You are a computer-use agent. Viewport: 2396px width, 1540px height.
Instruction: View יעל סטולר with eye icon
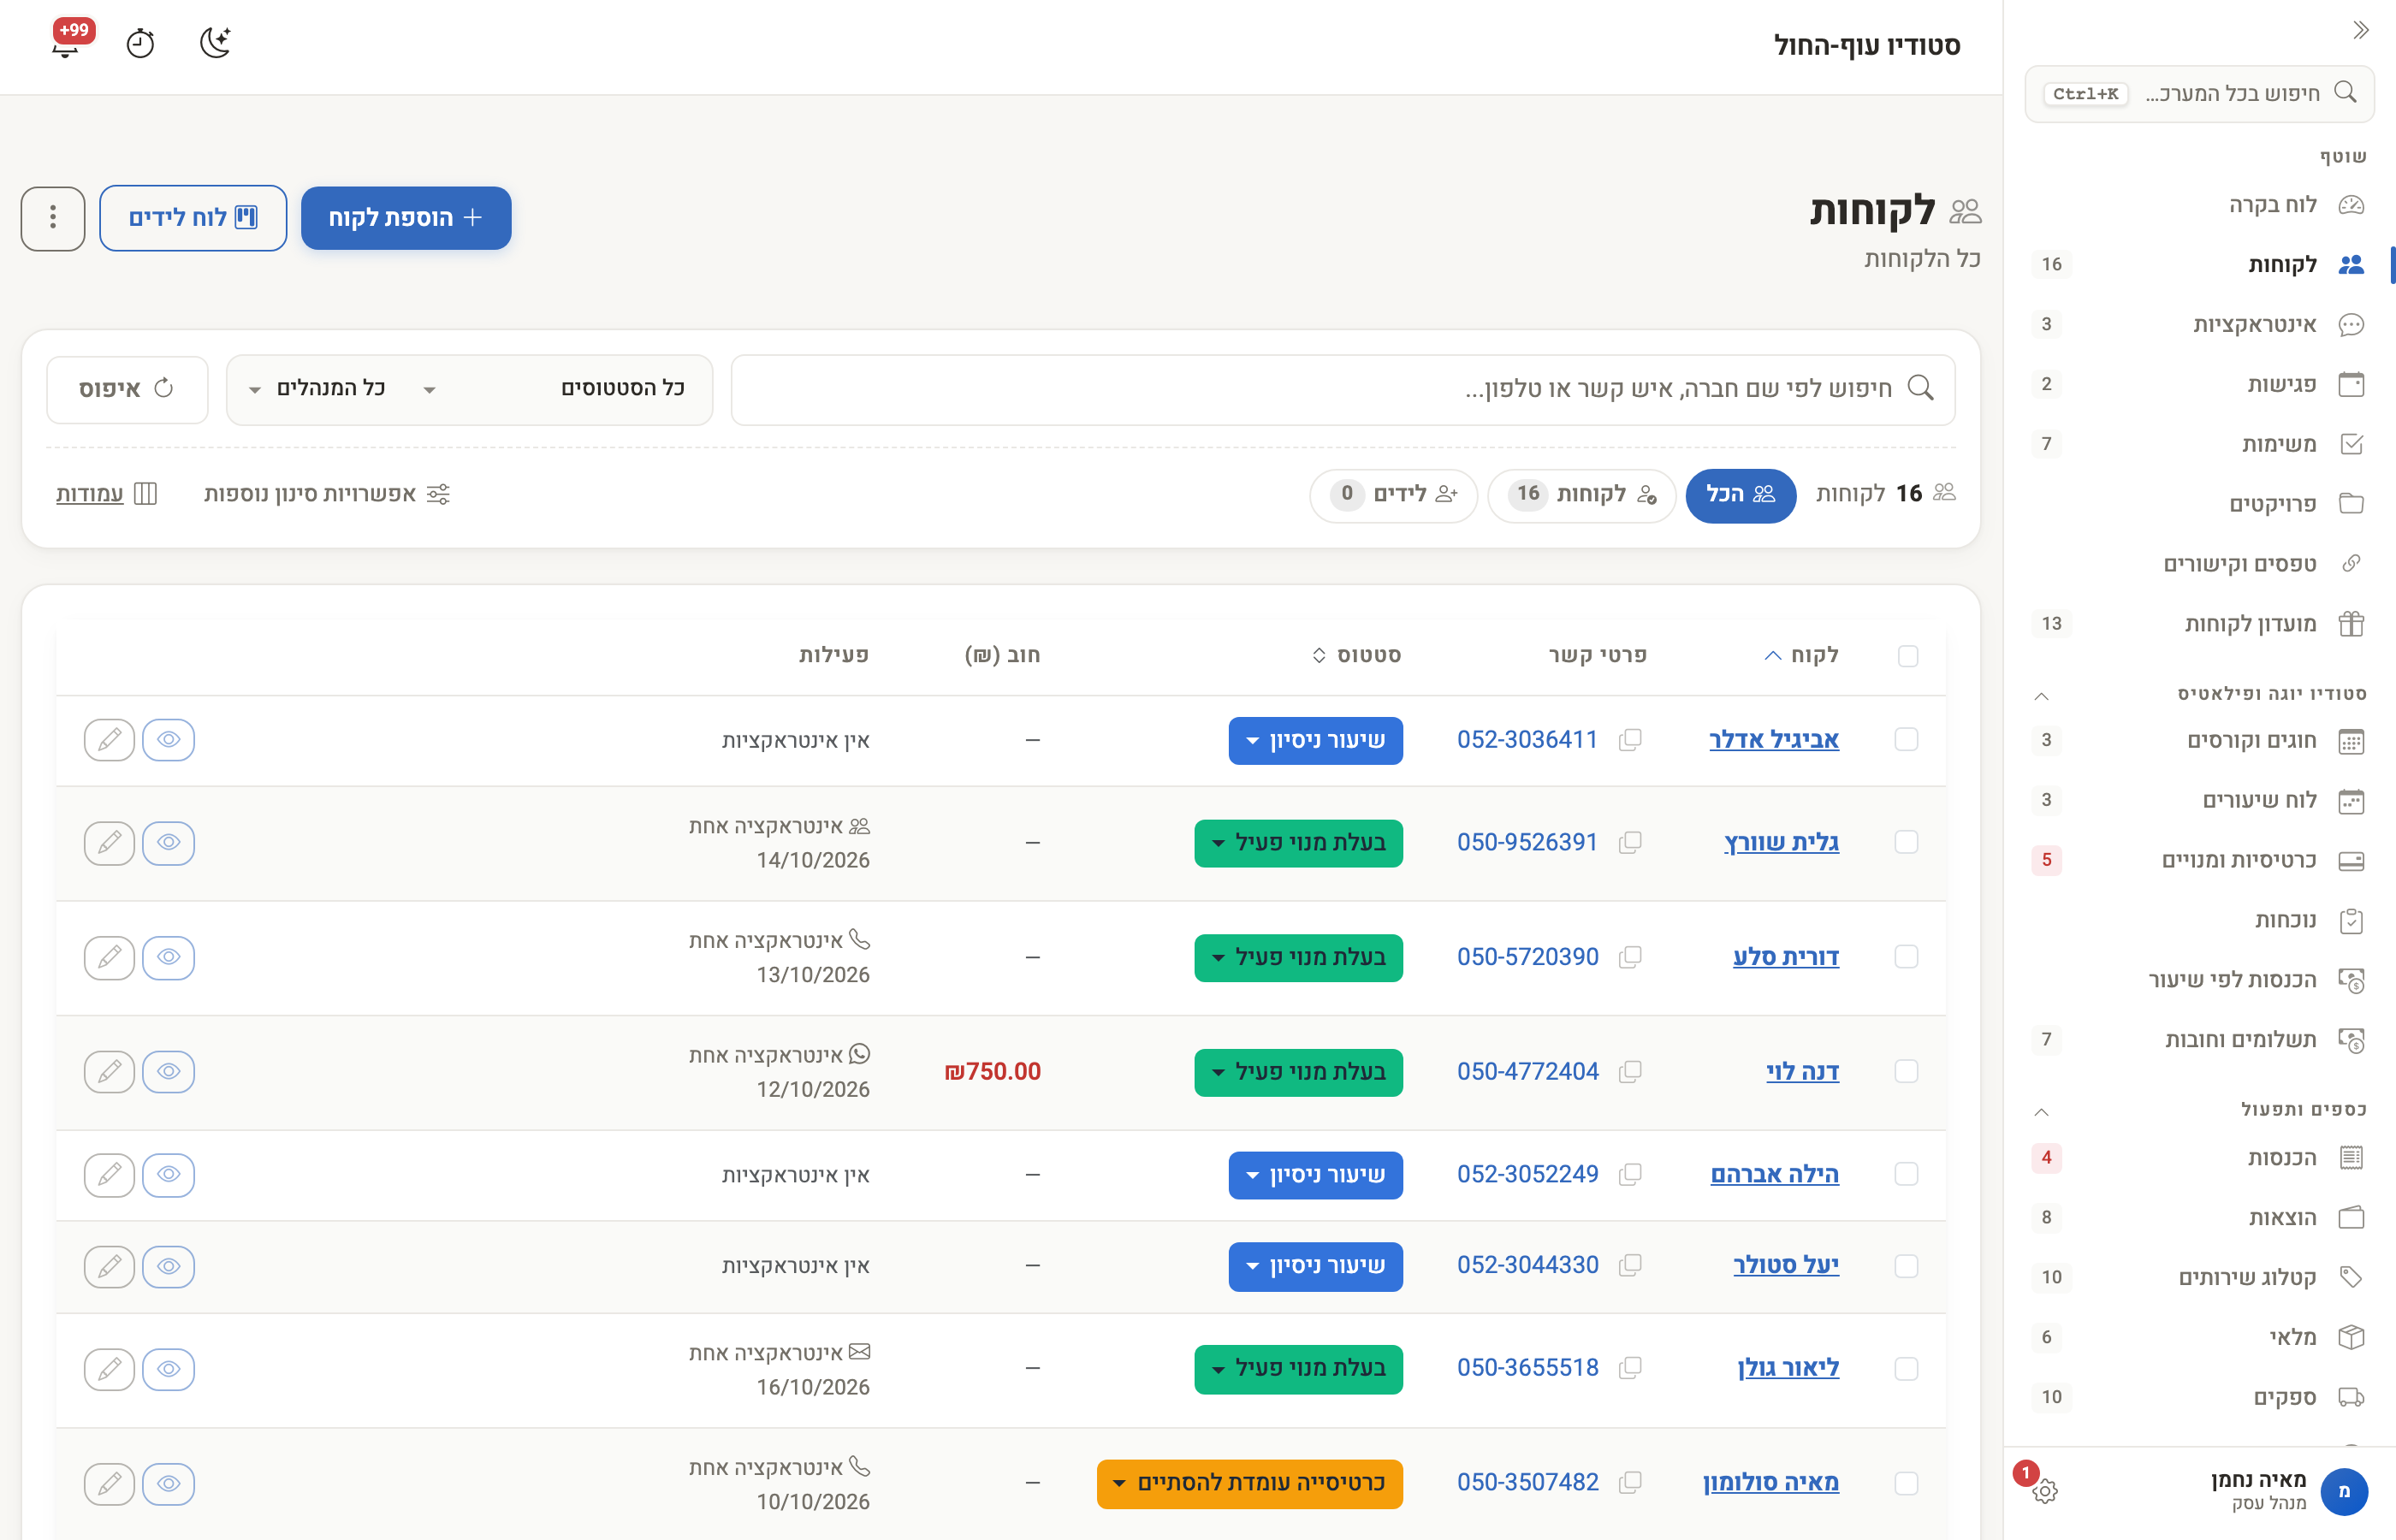pyautogui.click(x=168, y=1266)
